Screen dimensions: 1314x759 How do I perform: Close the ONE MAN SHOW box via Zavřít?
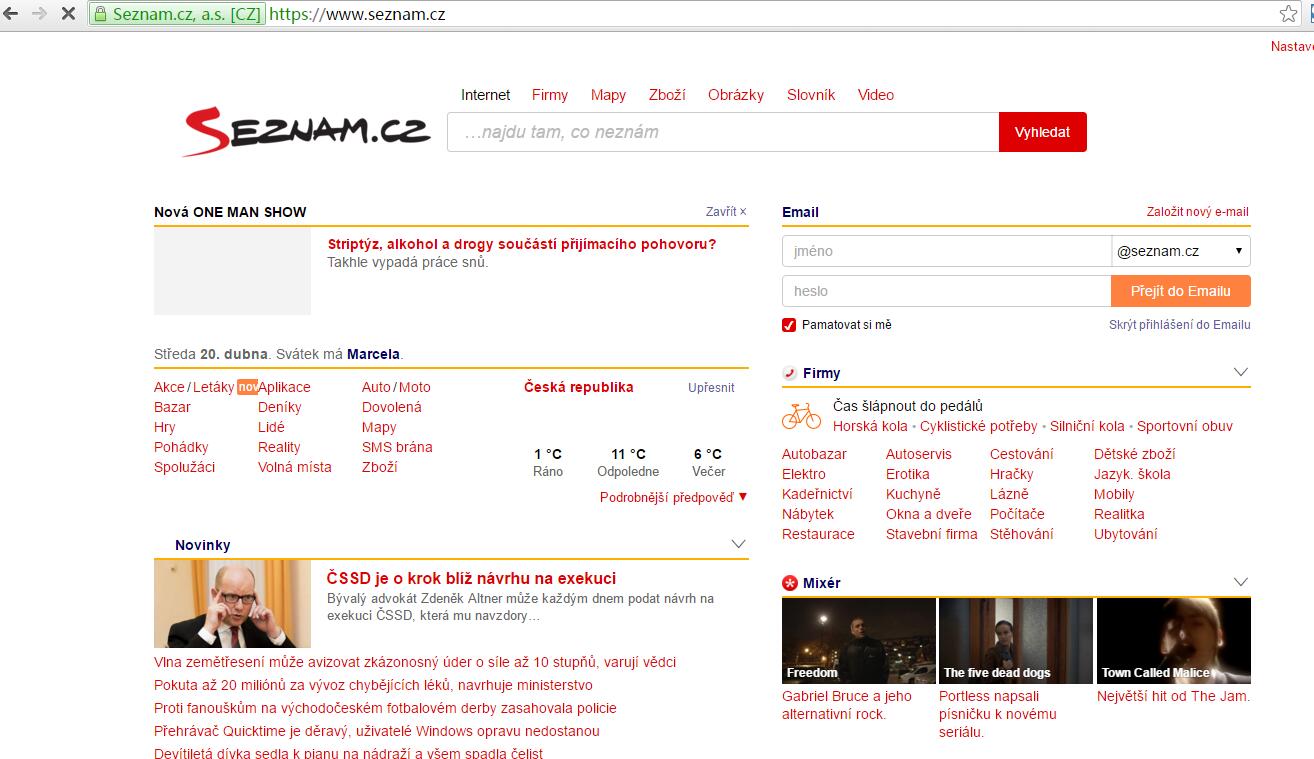[x=726, y=212]
